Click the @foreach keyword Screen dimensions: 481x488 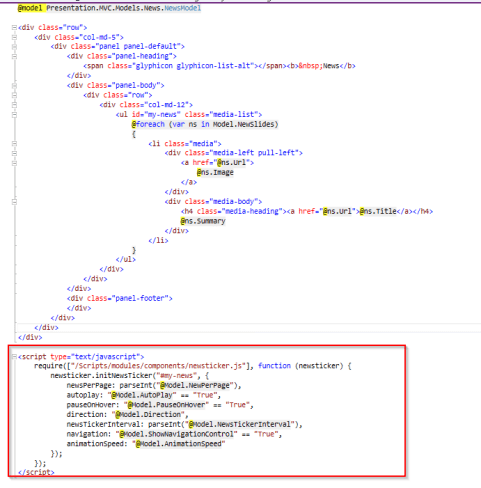point(148,124)
